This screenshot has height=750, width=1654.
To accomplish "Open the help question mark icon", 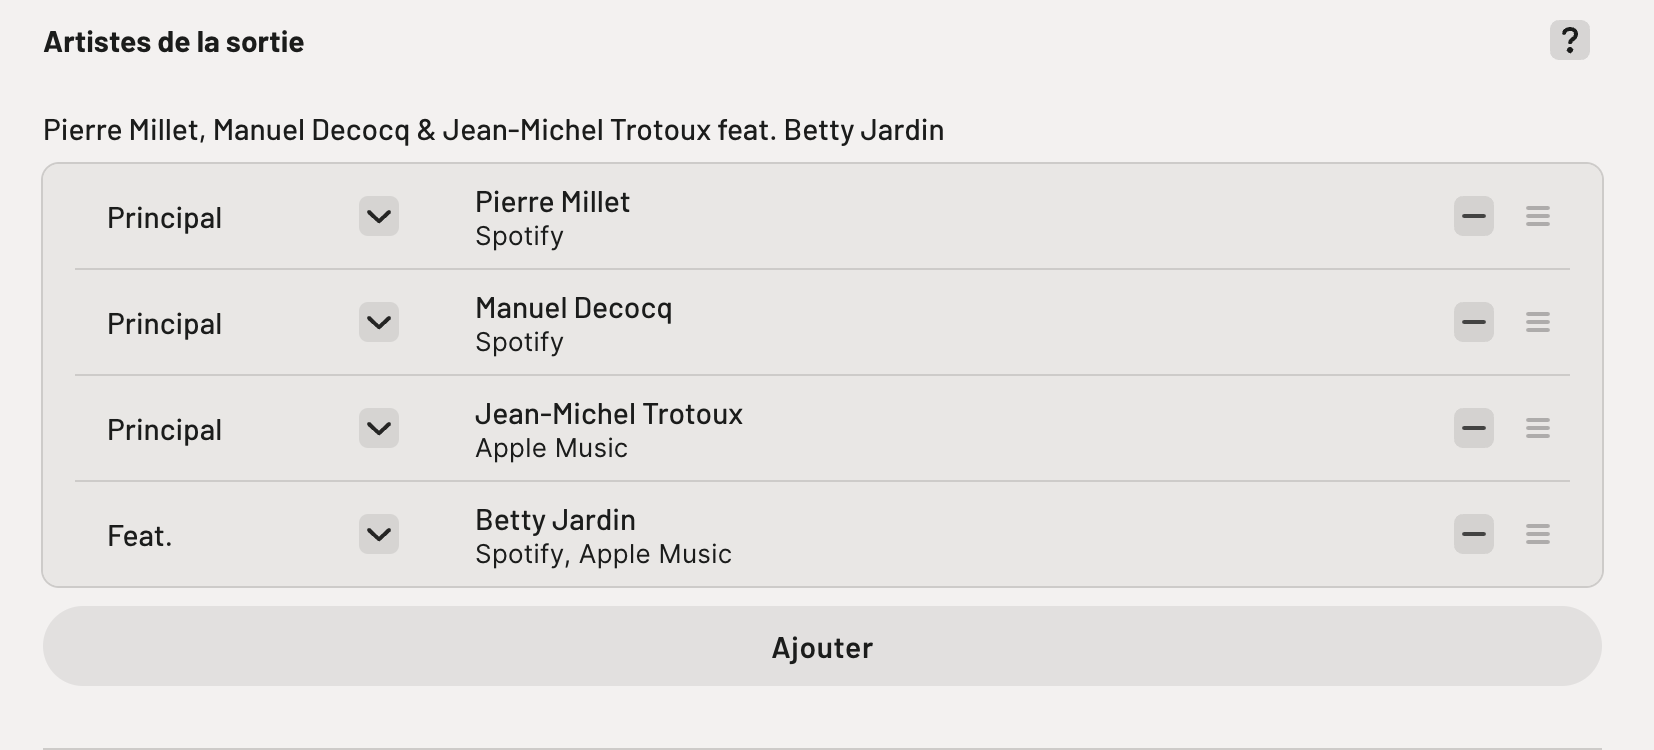I will [x=1569, y=41].
